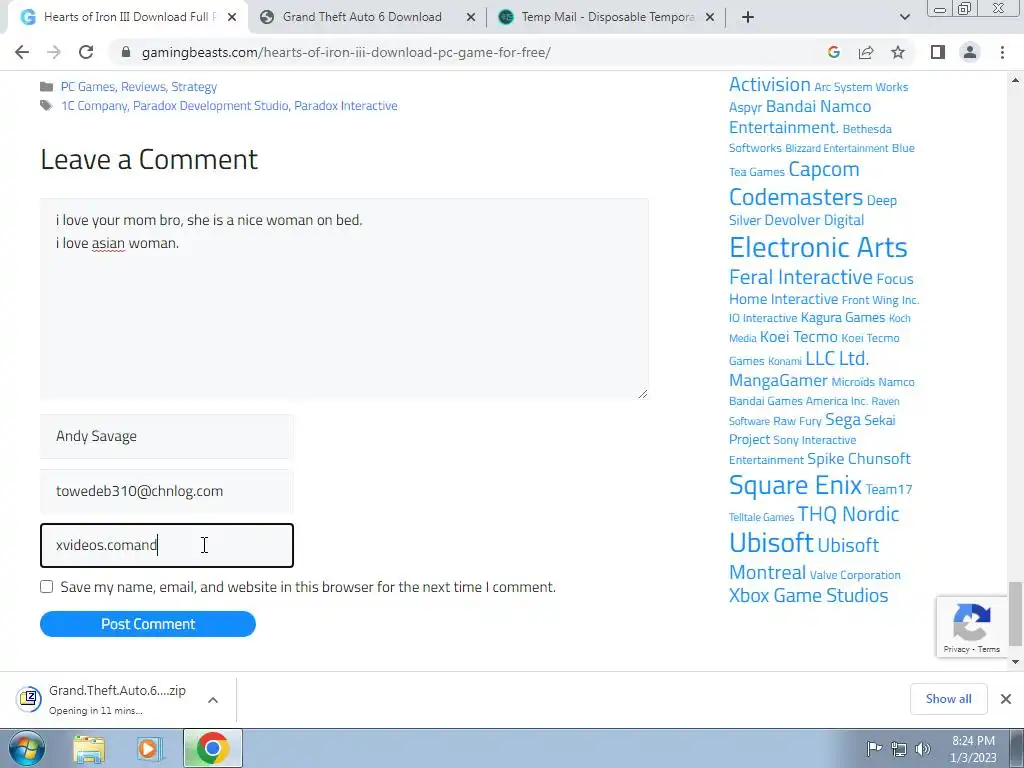Open the Windows Start menu
This screenshot has height=768, width=1024.
pos(27,748)
